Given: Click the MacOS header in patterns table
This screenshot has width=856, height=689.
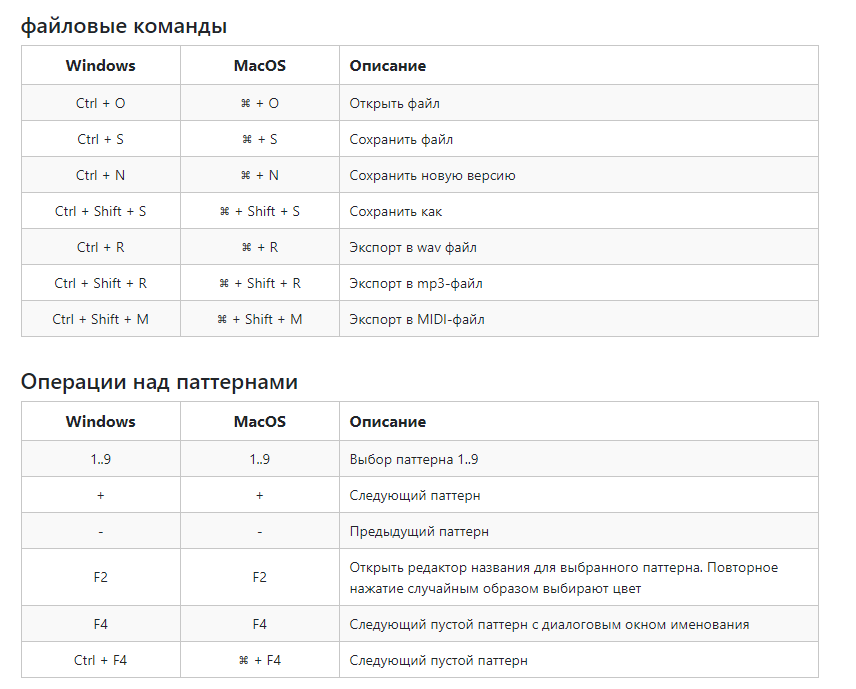Looking at the screenshot, I should [x=260, y=421].
